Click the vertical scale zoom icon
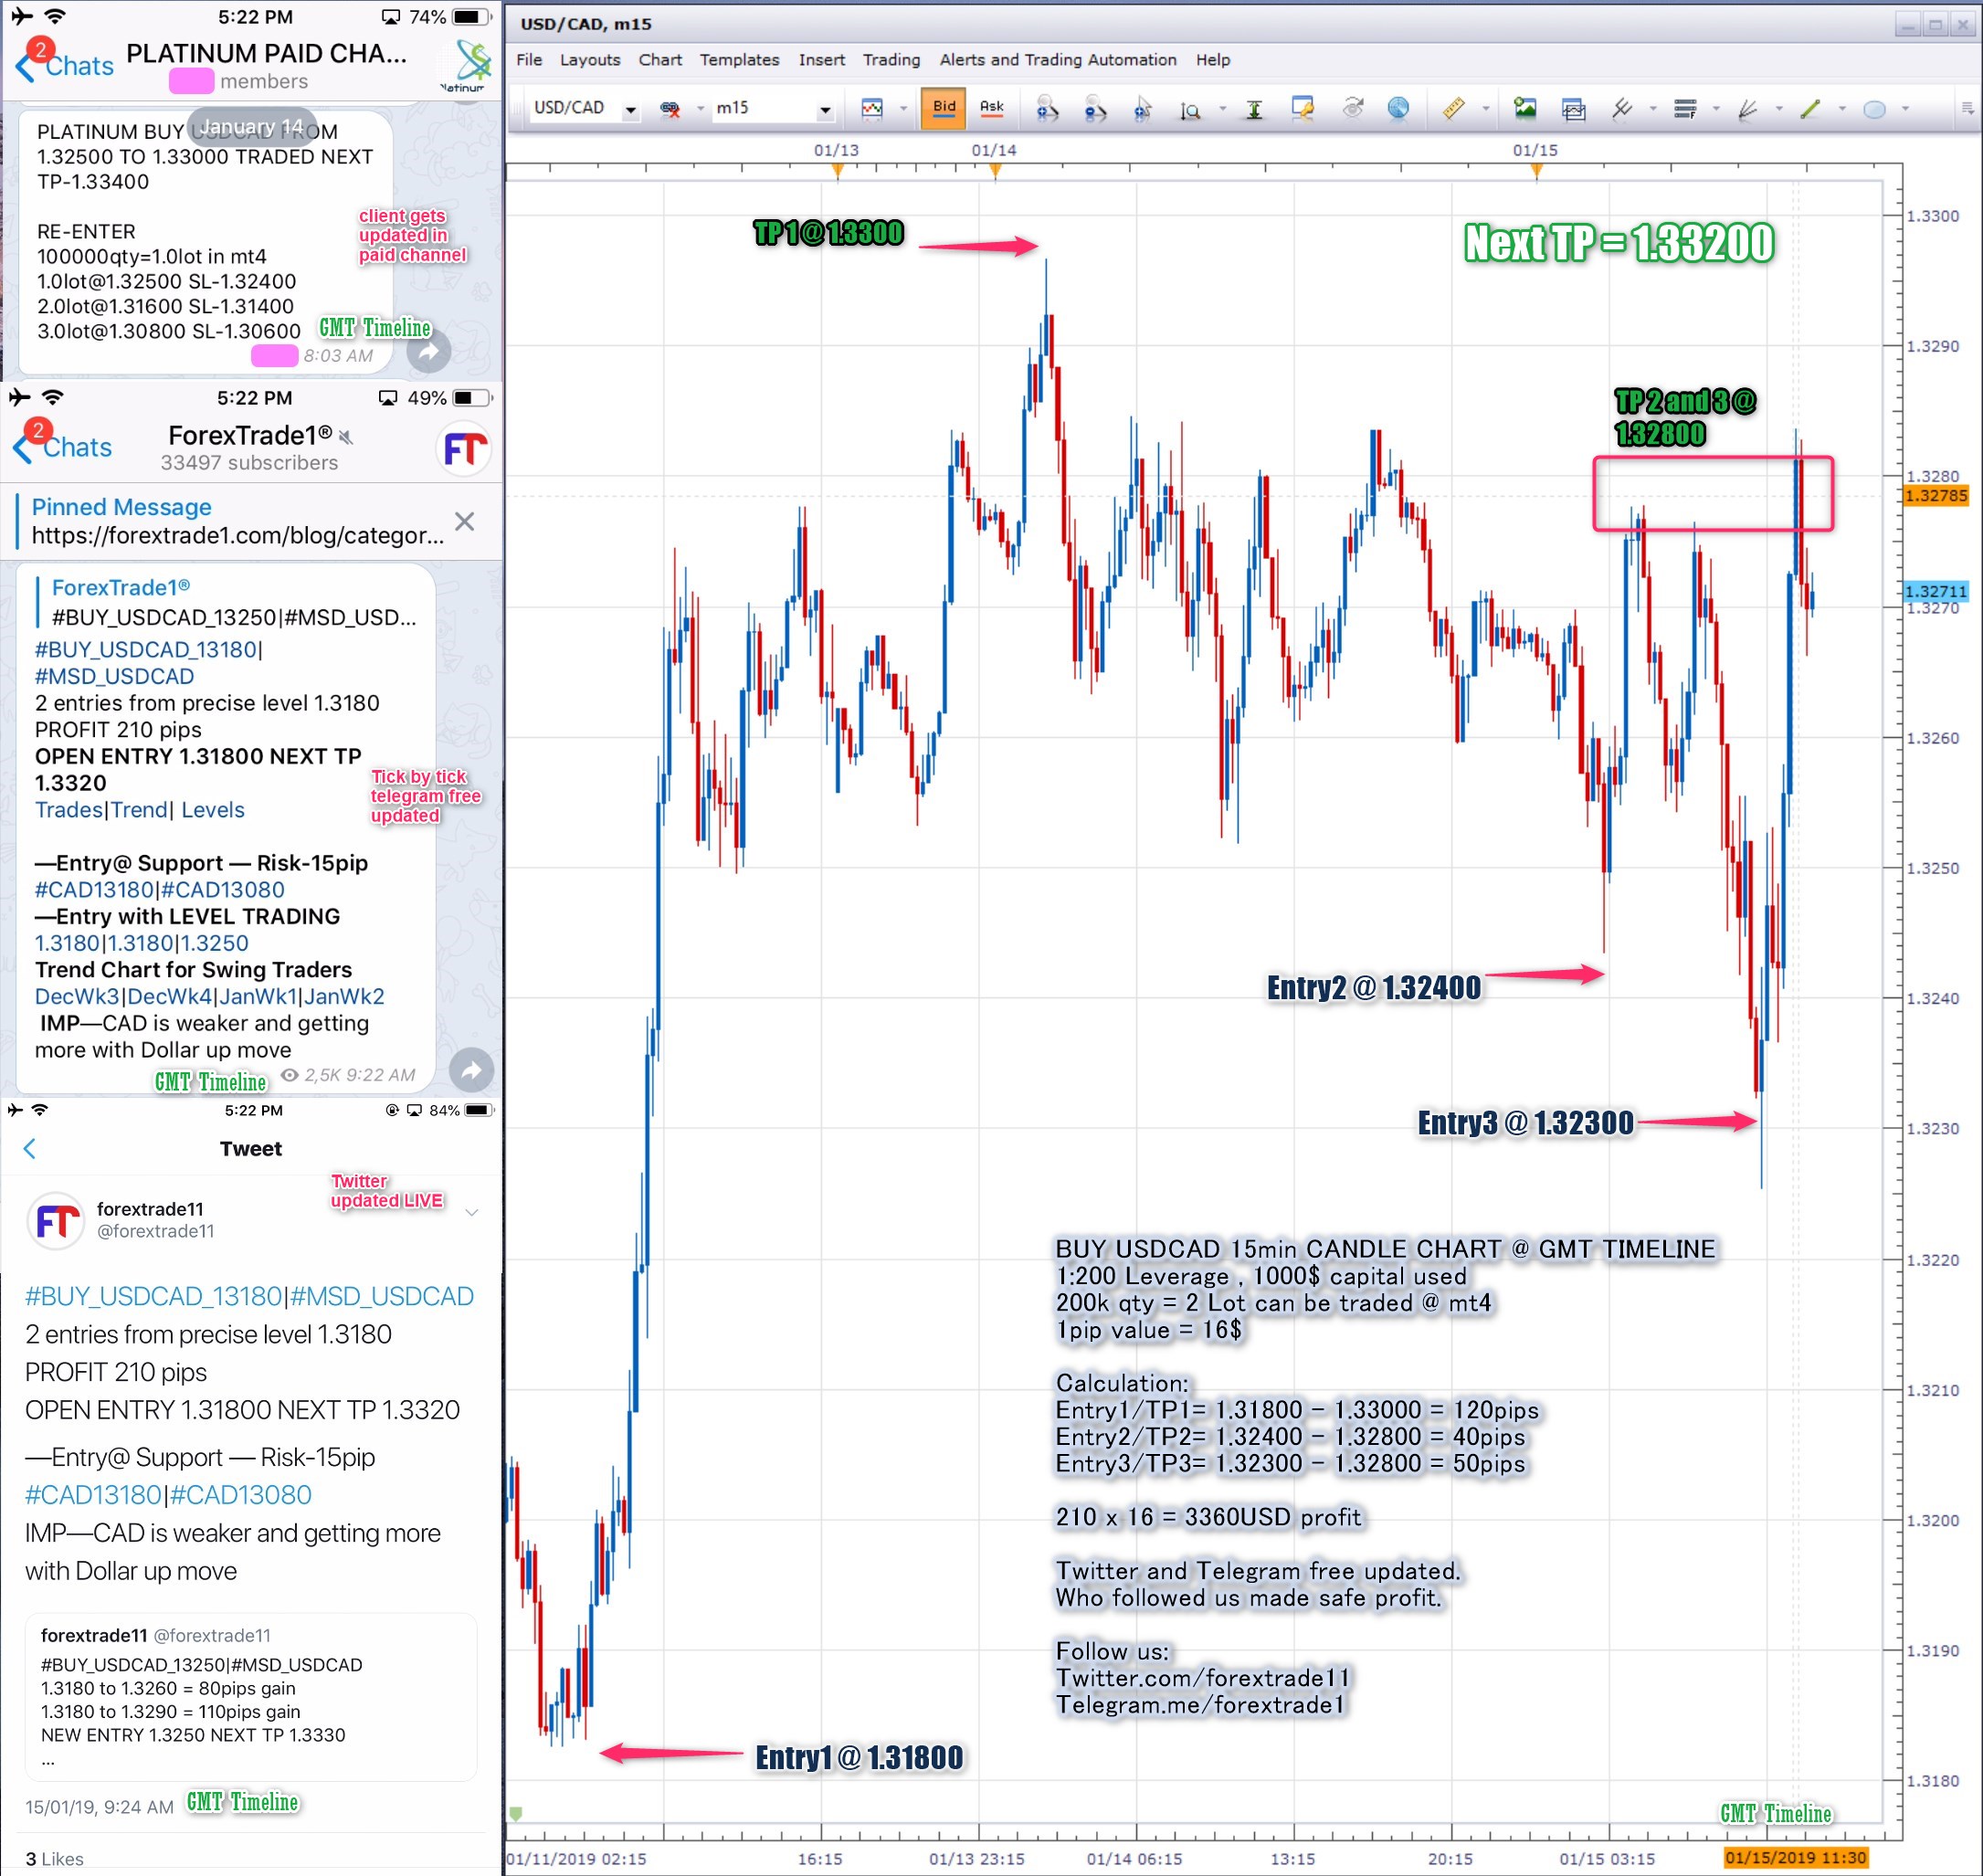 click(1190, 110)
